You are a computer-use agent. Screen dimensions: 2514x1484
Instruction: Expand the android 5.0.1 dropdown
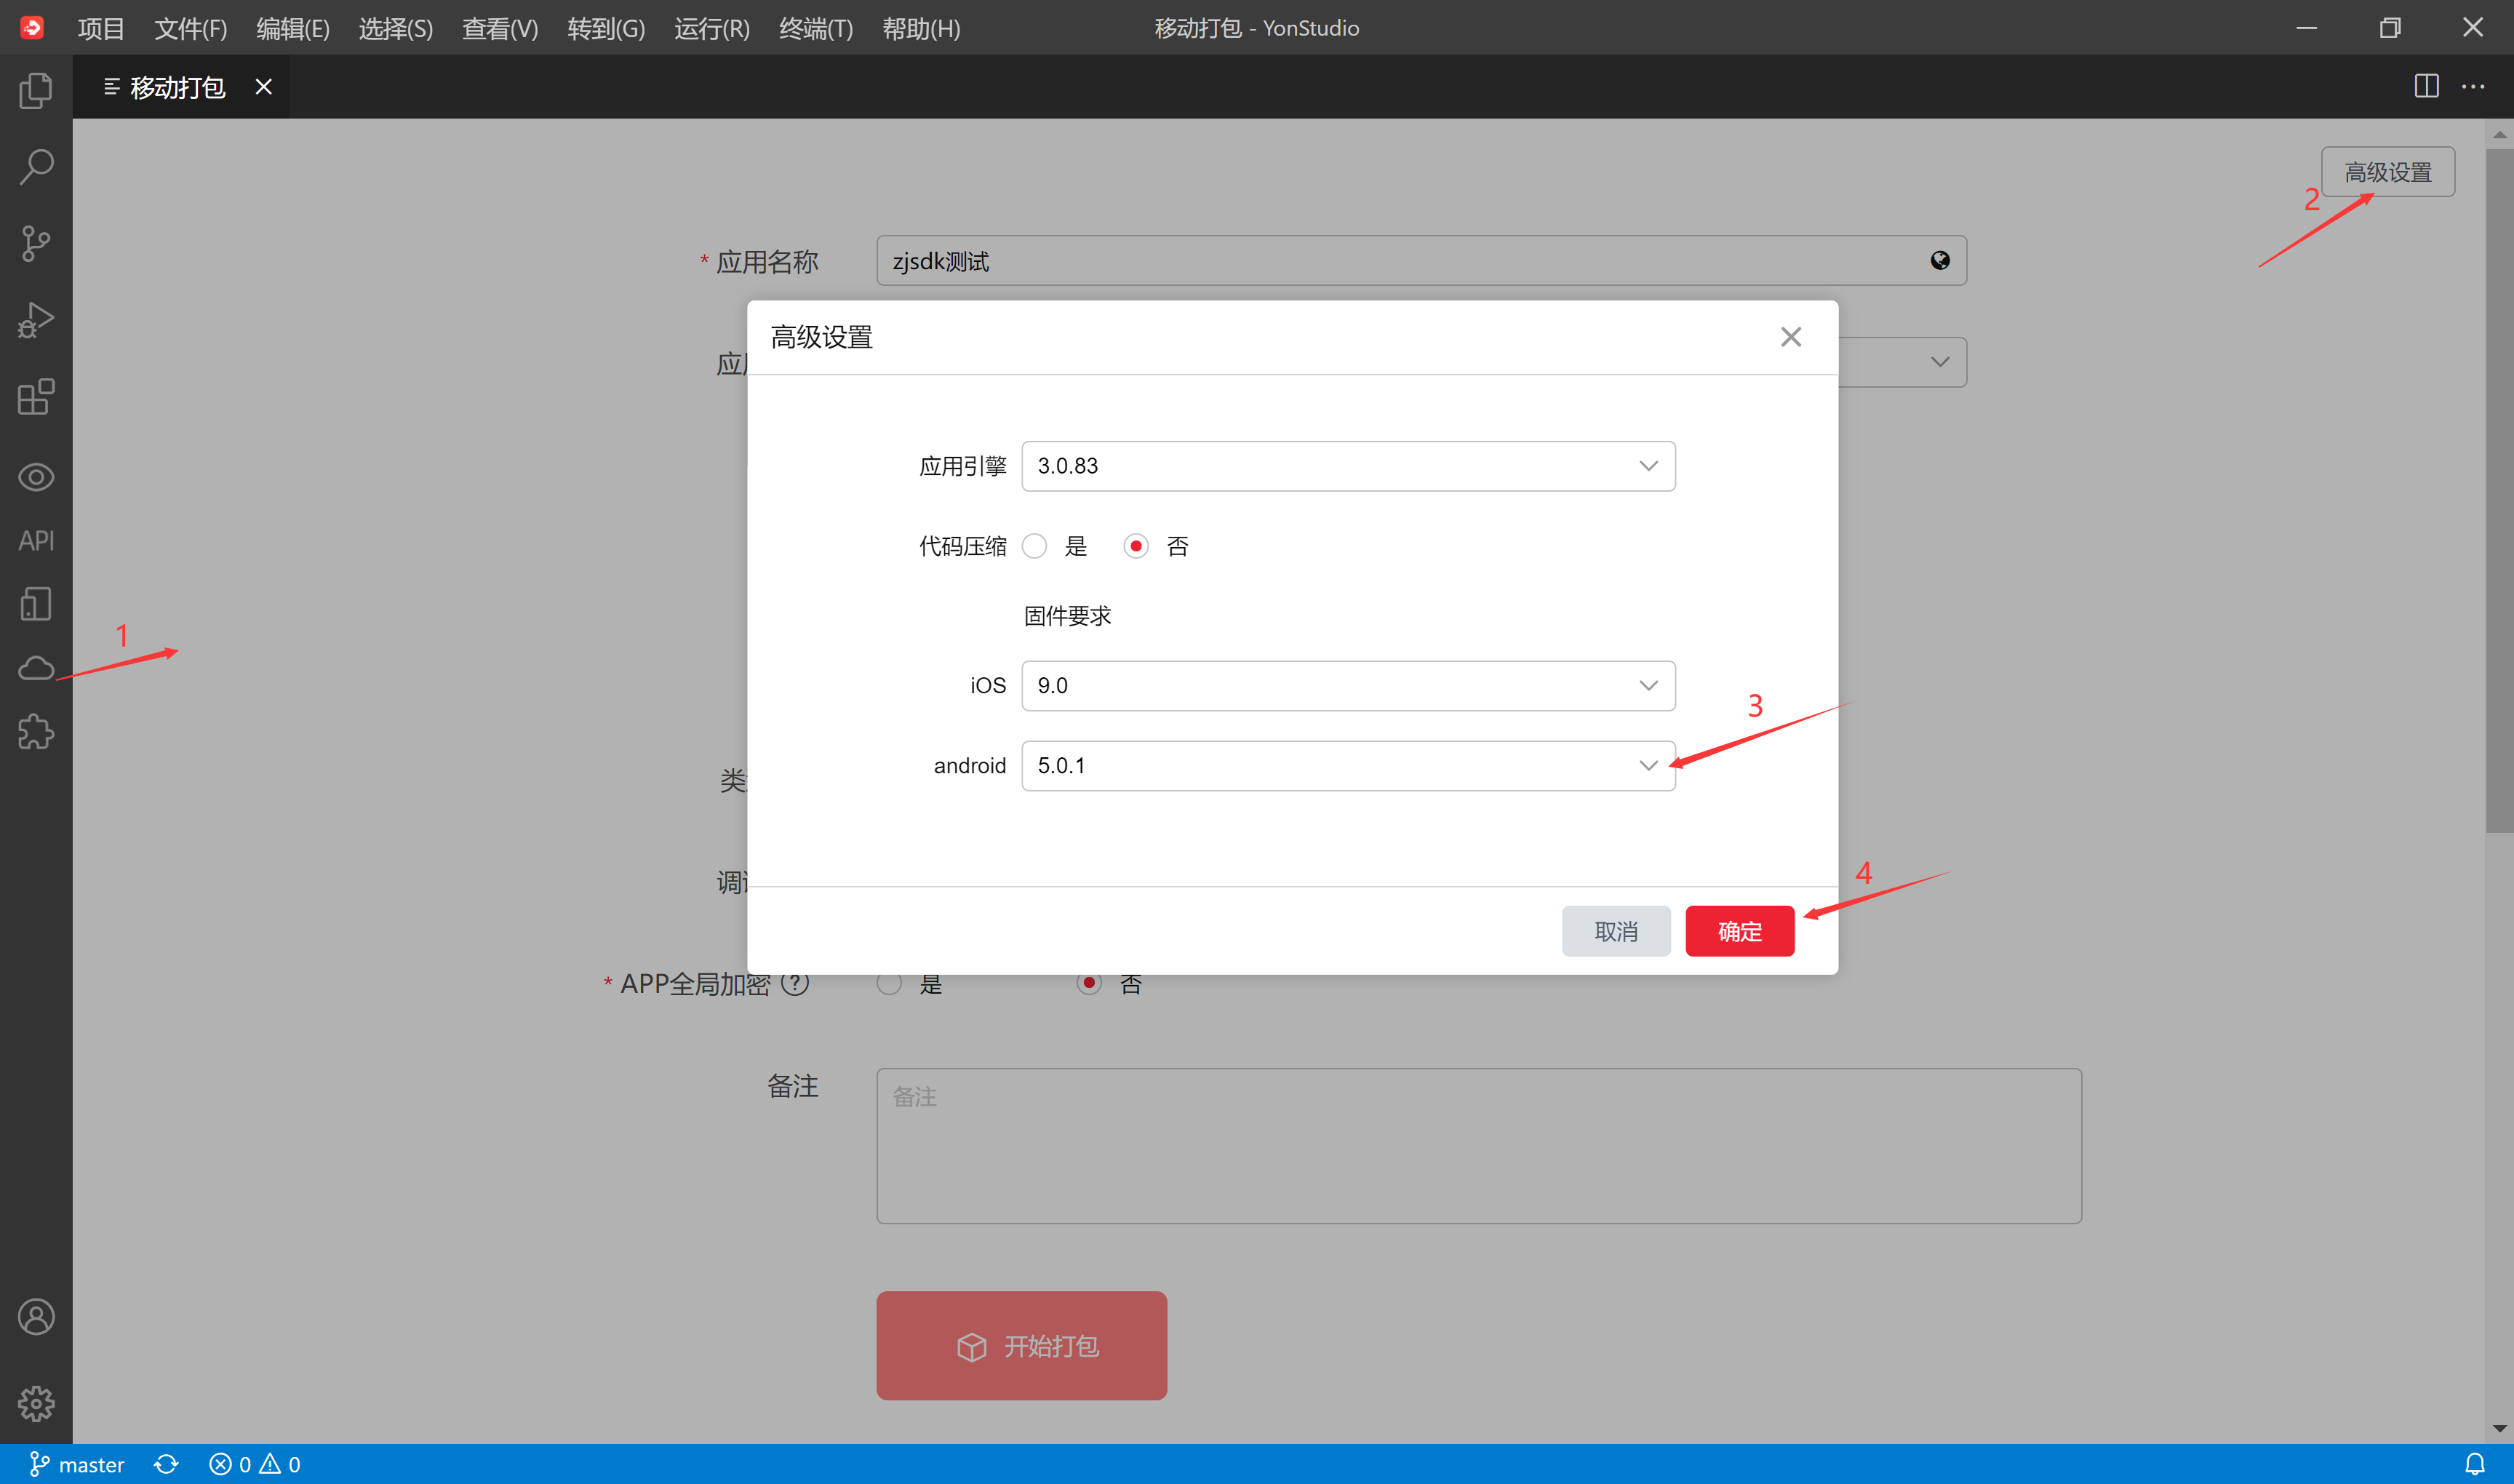pyautogui.click(x=1347, y=766)
